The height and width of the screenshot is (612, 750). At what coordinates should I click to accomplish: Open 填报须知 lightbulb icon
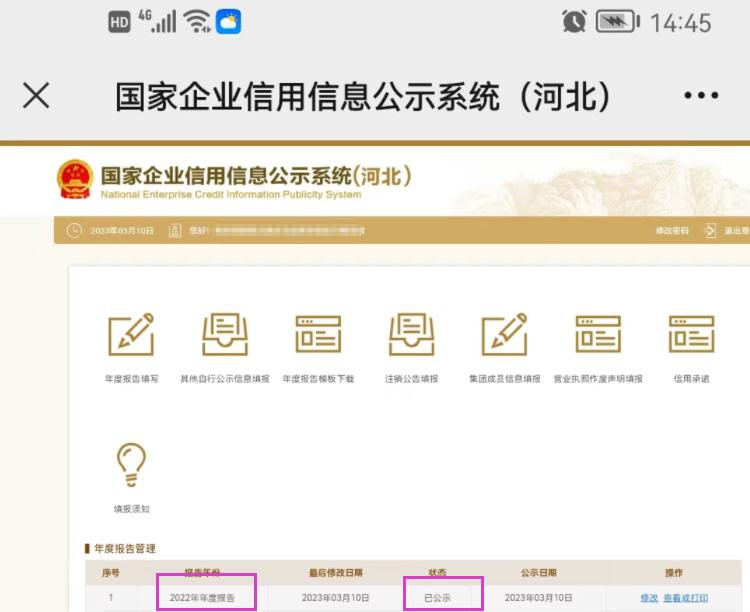click(x=131, y=465)
